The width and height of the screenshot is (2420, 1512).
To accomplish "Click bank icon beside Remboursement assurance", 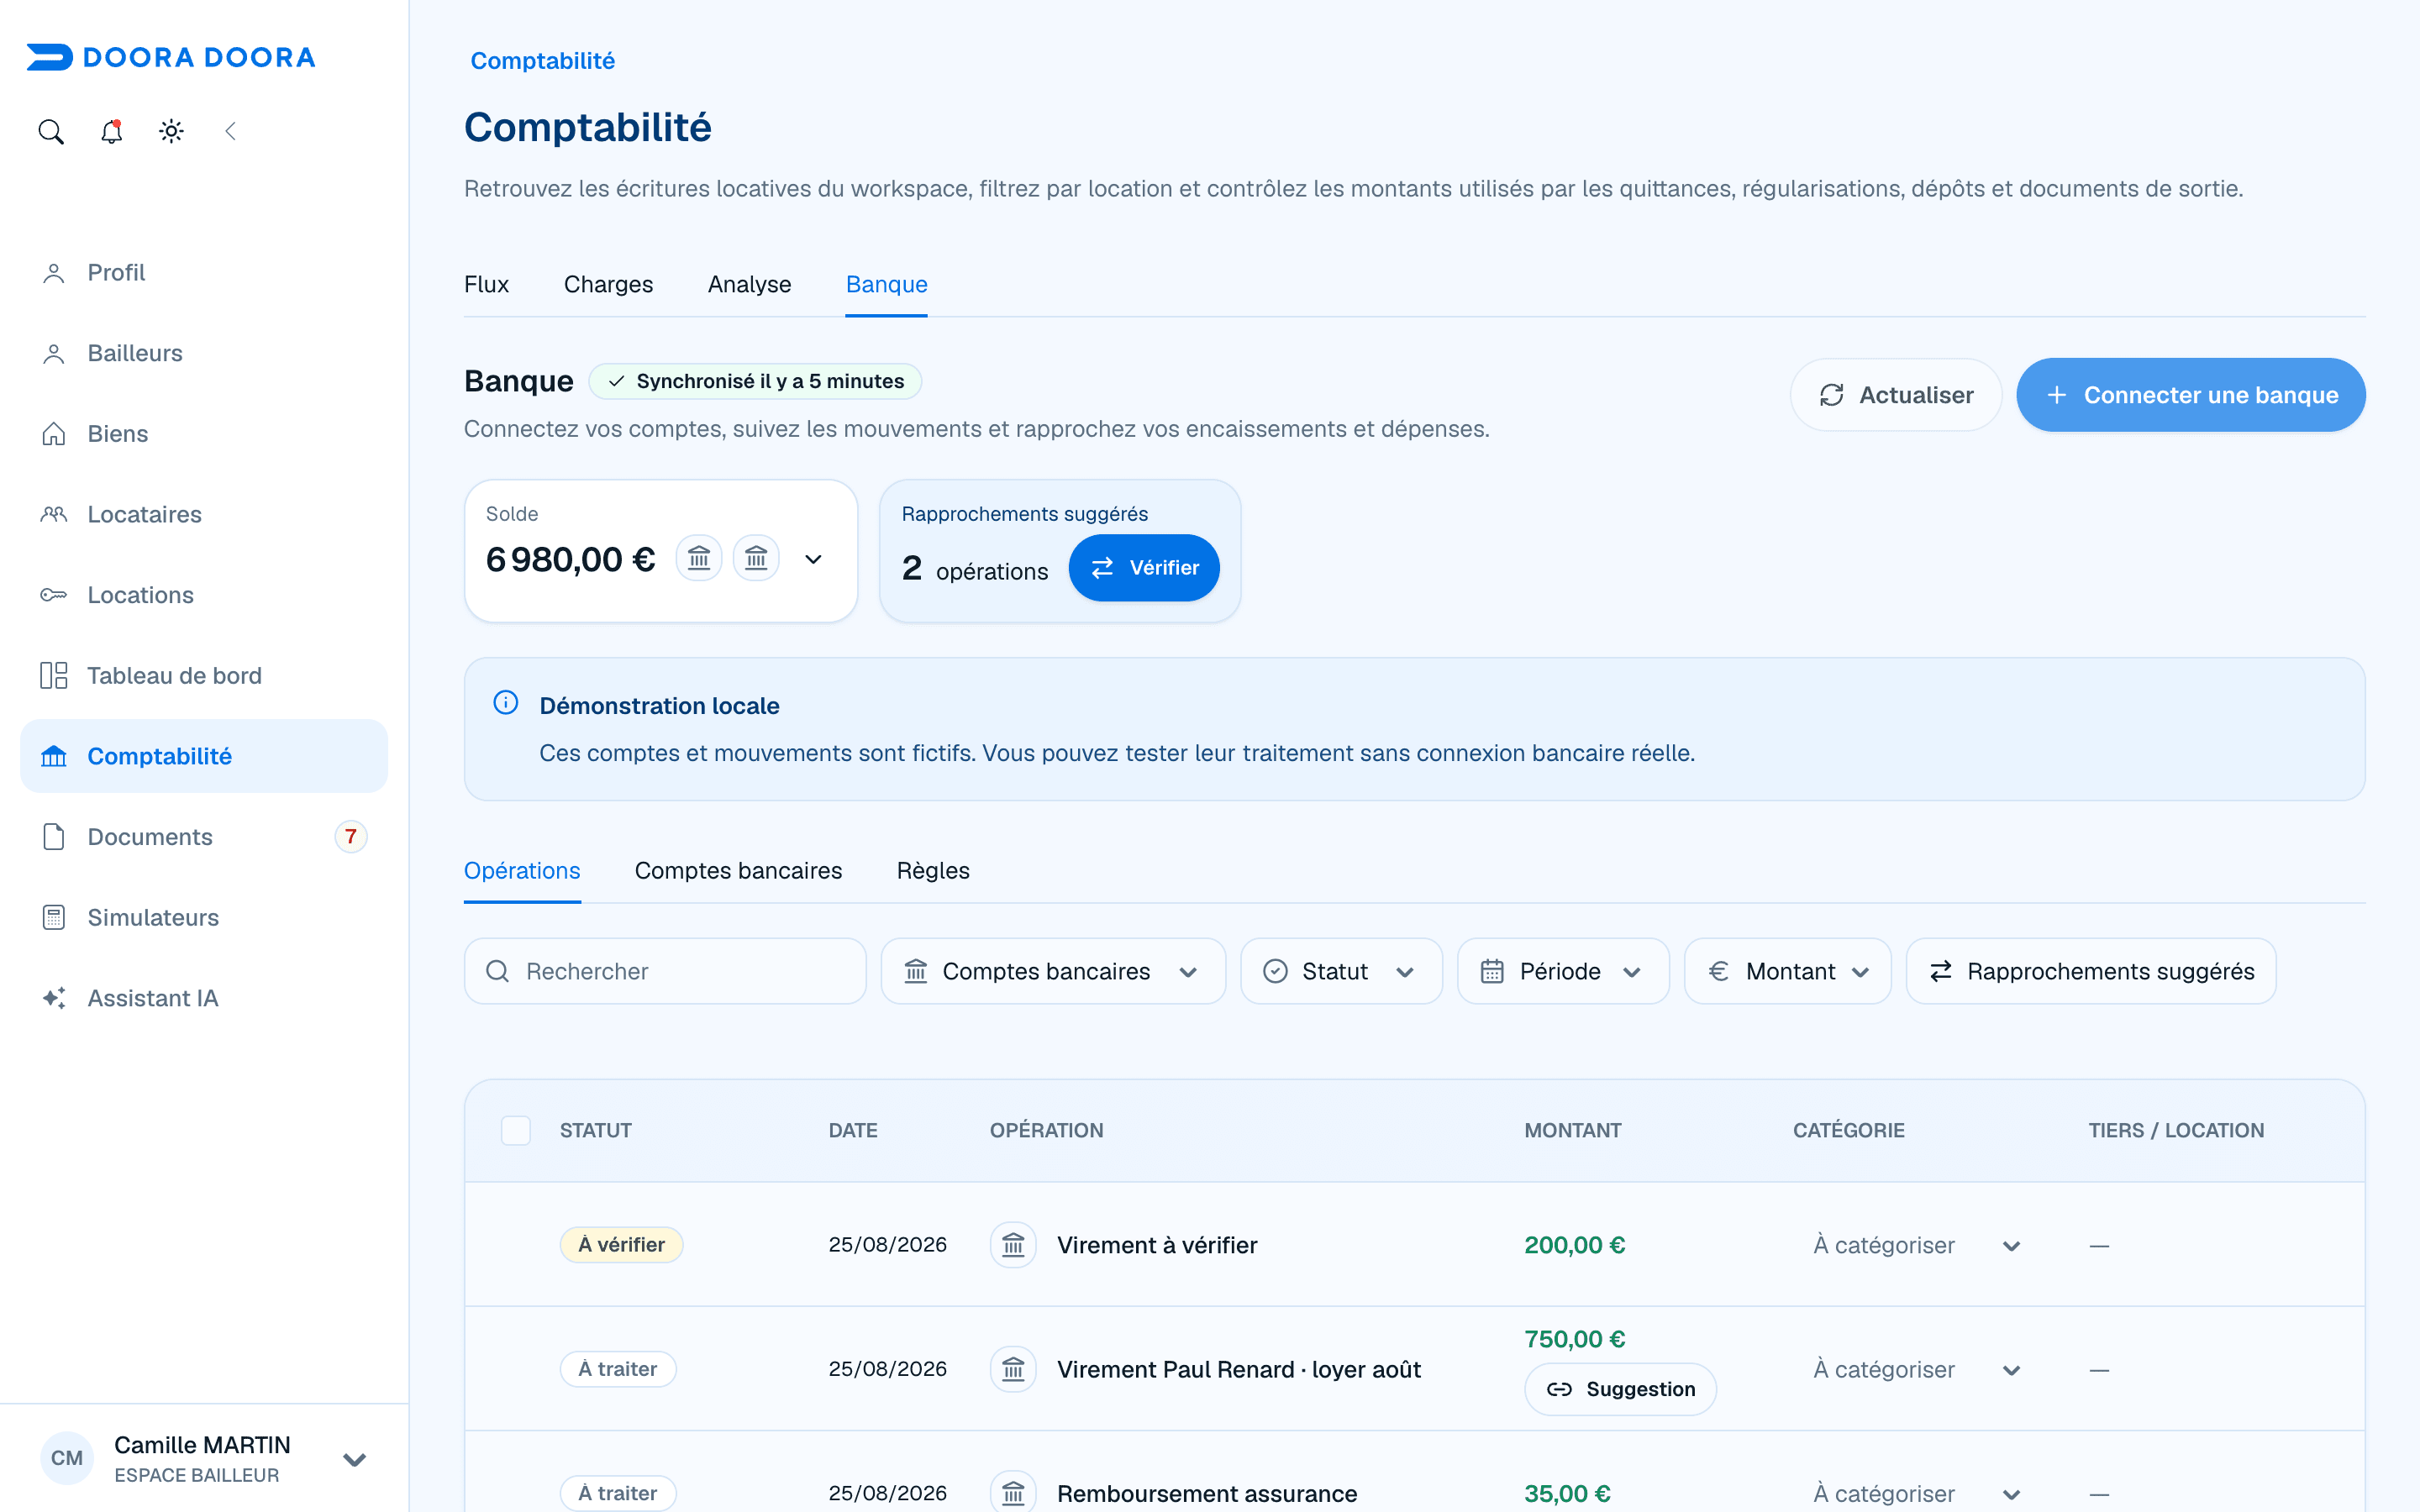I will [x=1013, y=1493].
